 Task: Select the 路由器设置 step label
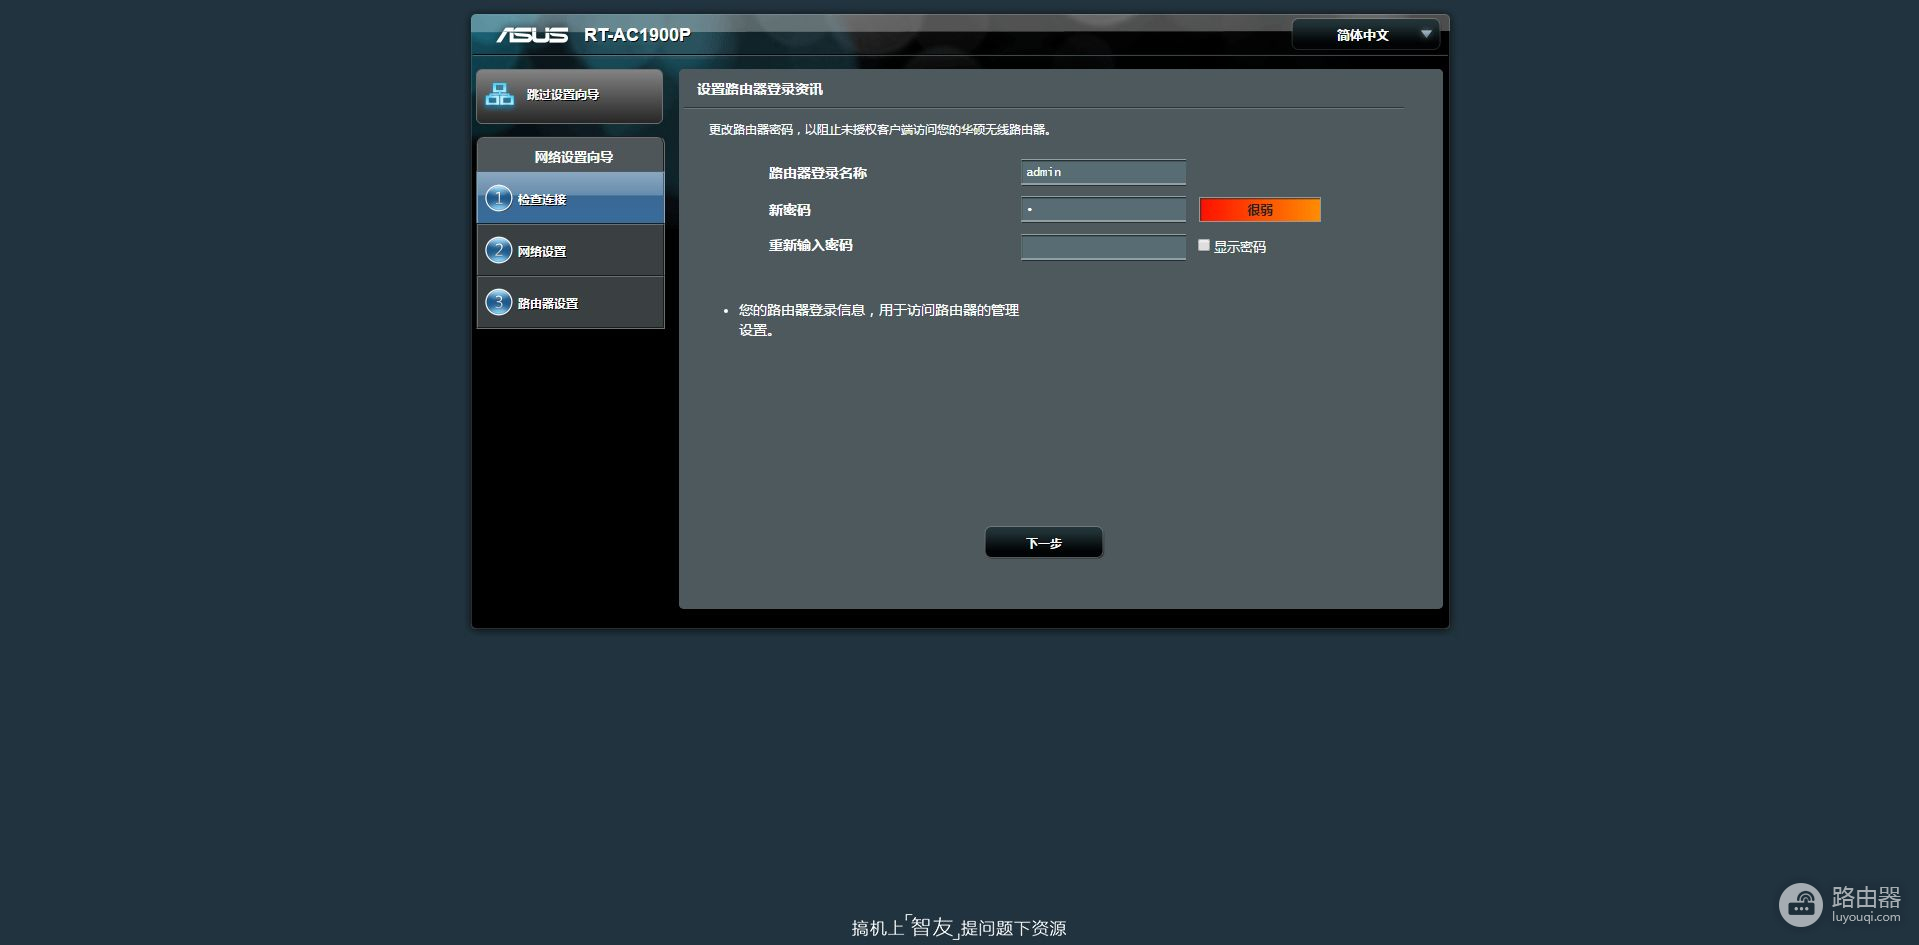tap(548, 303)
